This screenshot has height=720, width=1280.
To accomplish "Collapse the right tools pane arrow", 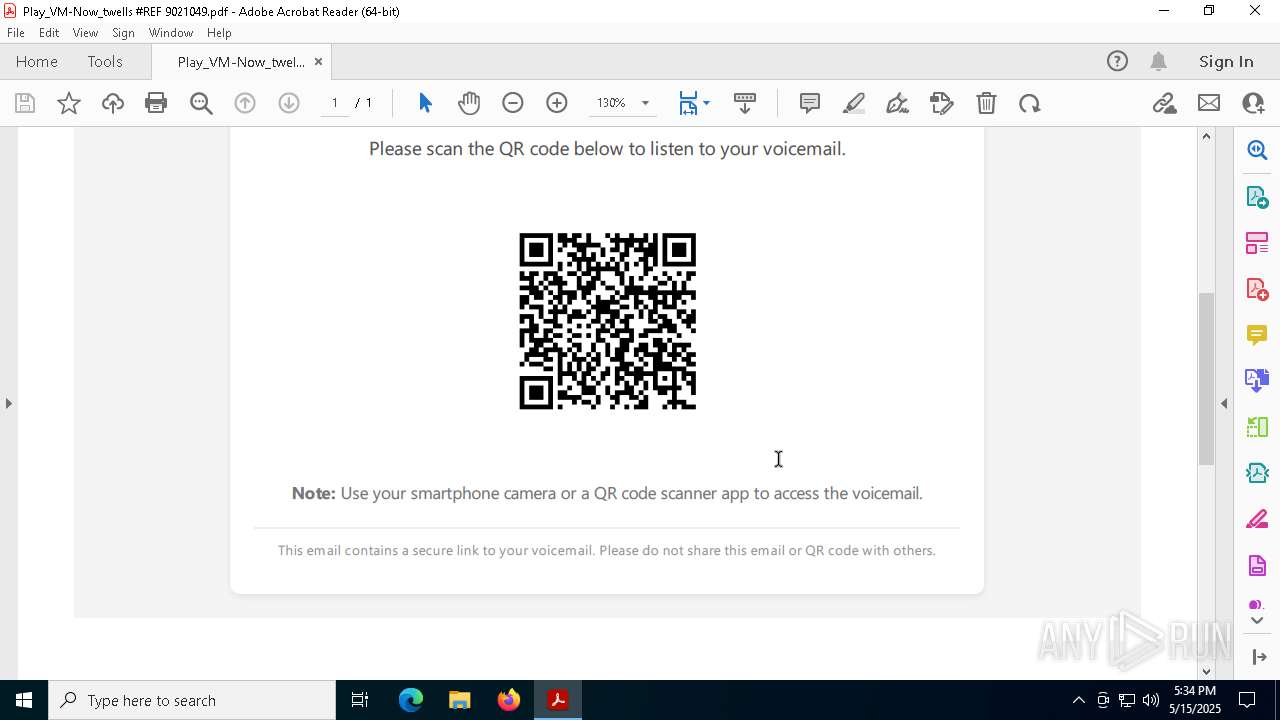I will 1224,403.
